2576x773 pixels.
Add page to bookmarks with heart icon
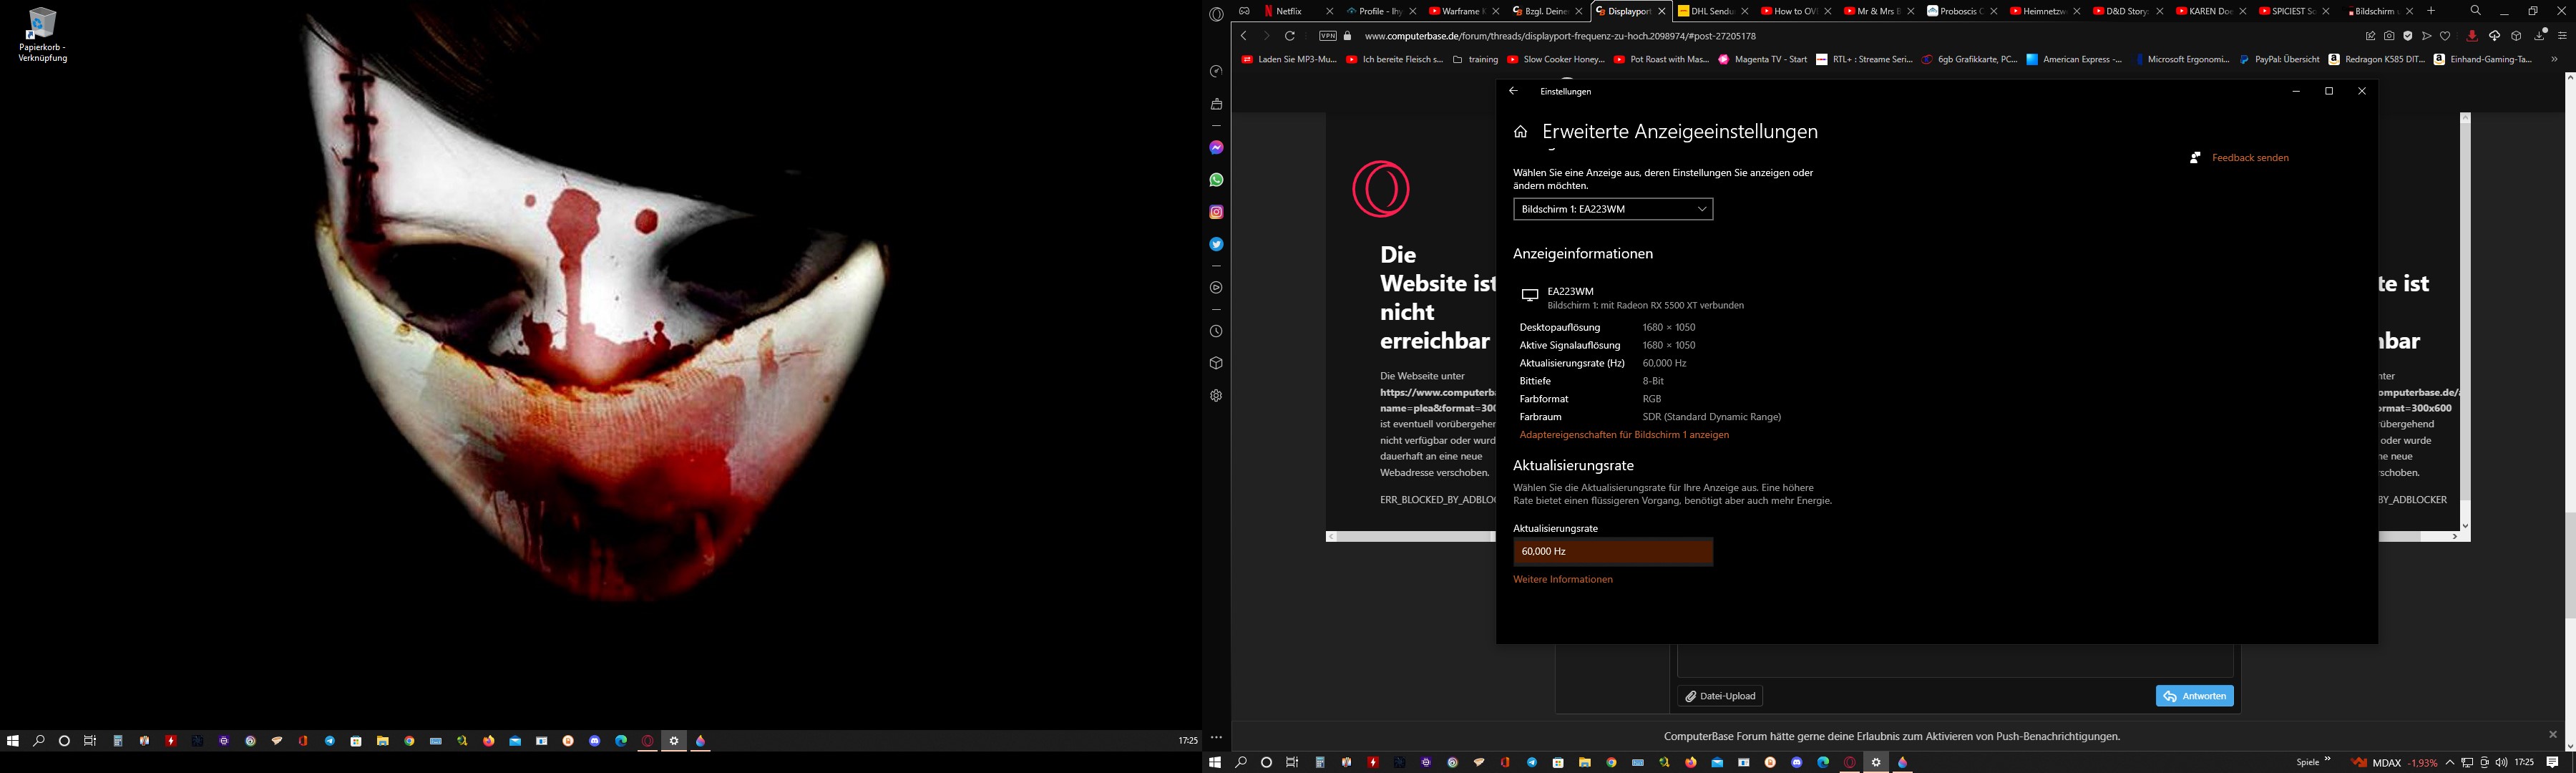coord(2445,36)
